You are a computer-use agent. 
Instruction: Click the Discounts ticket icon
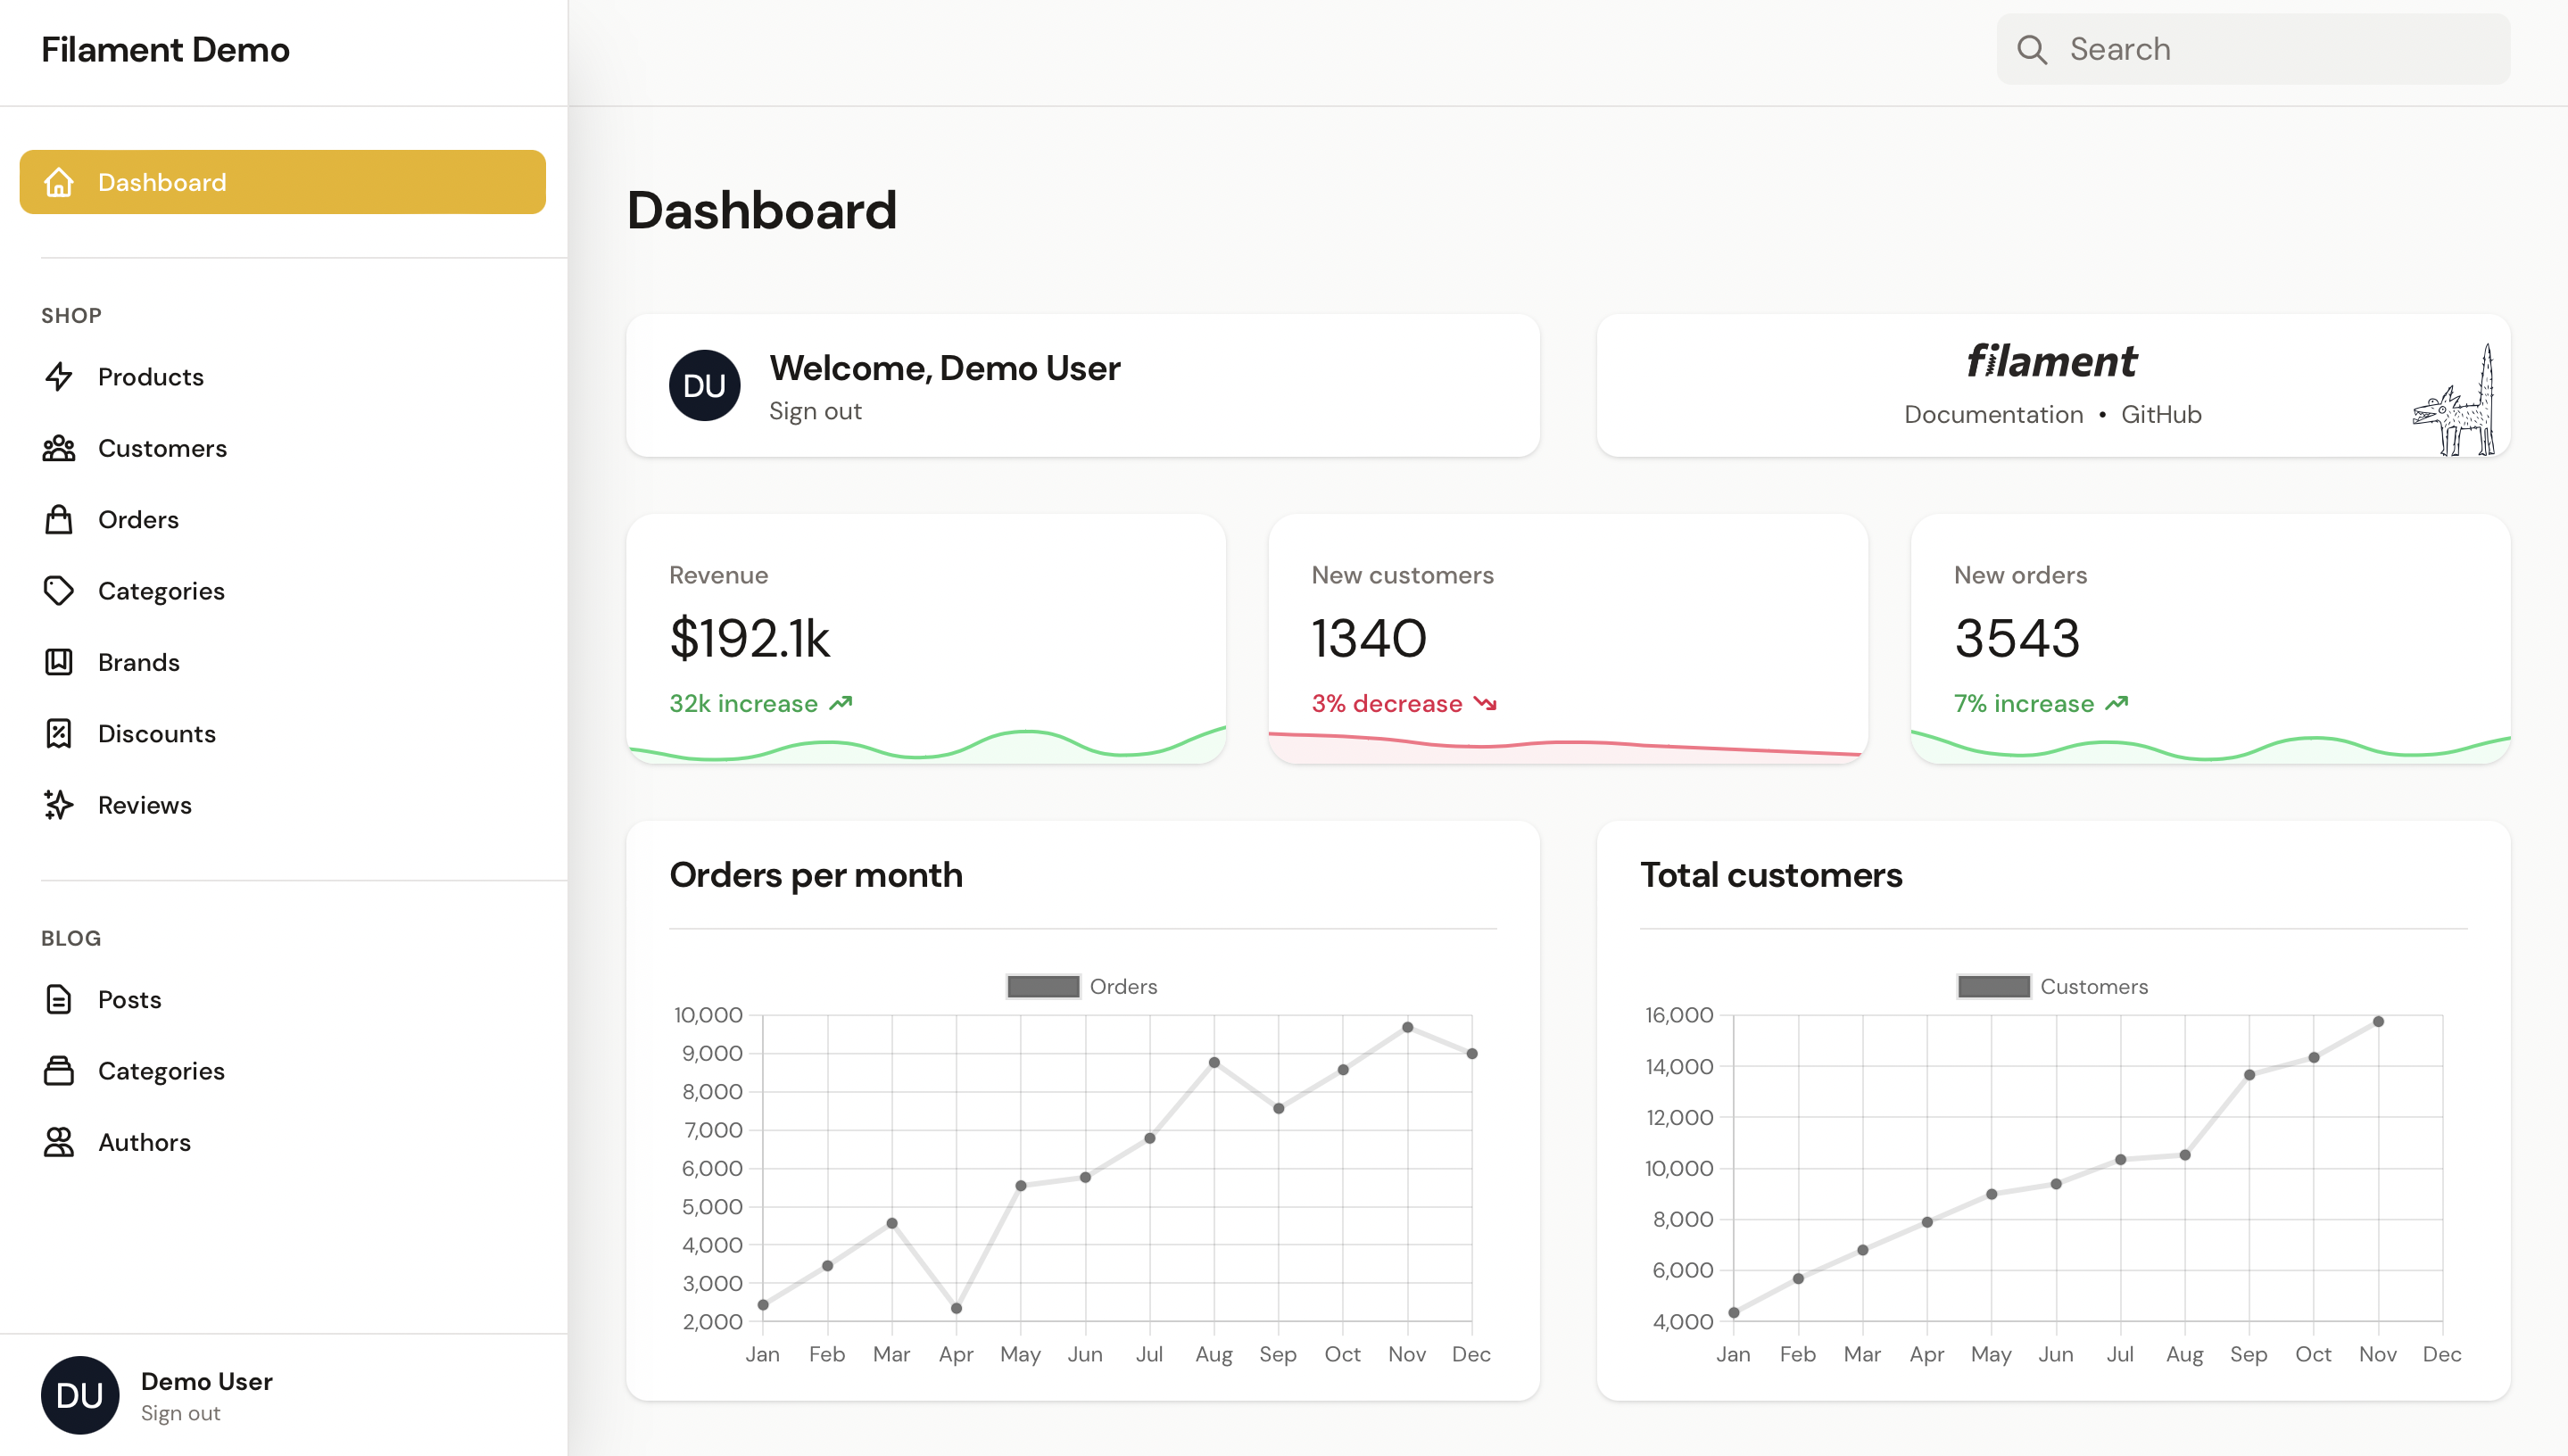pos(58,733)
